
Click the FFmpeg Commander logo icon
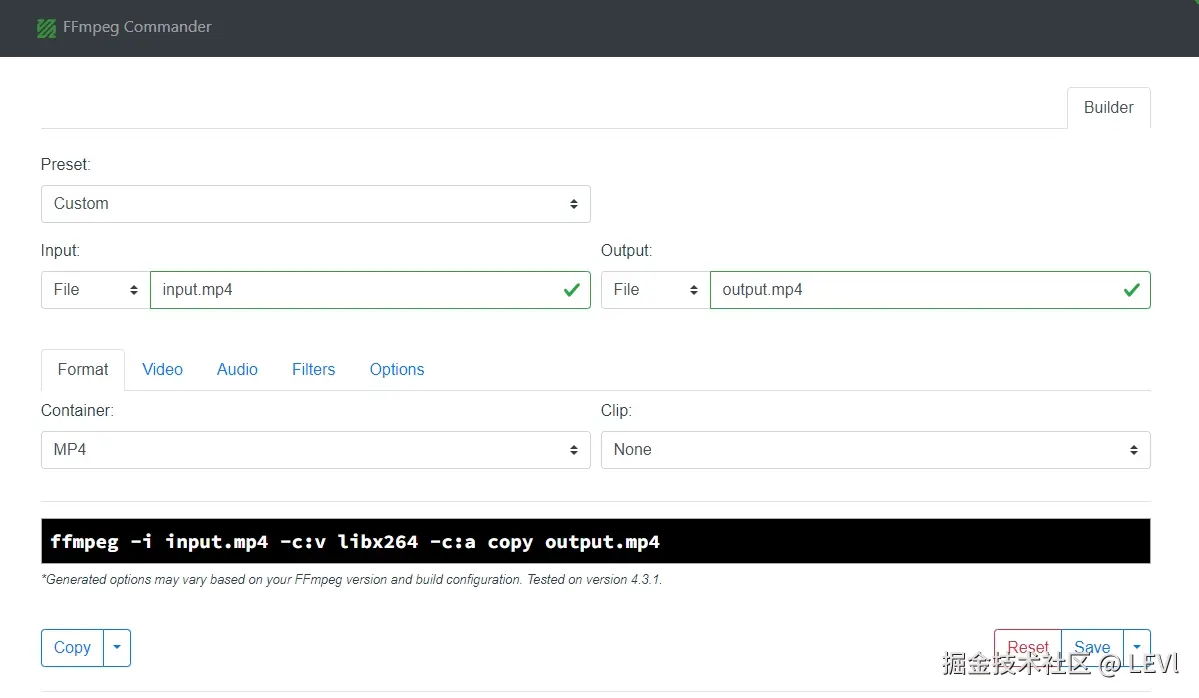click(46, 28)
